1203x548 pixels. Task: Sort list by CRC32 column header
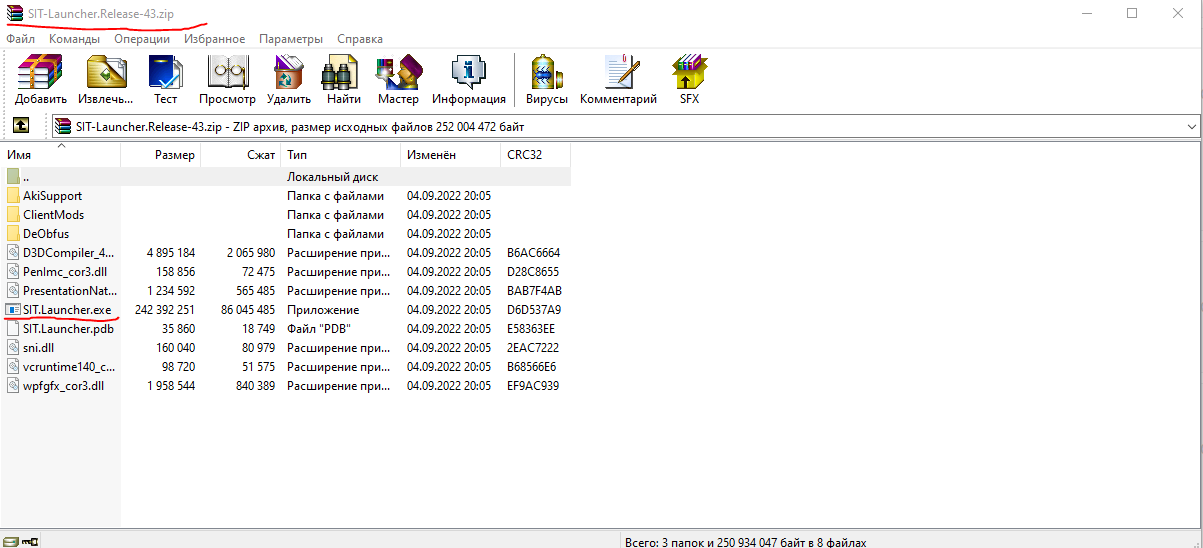coord(535,155)
